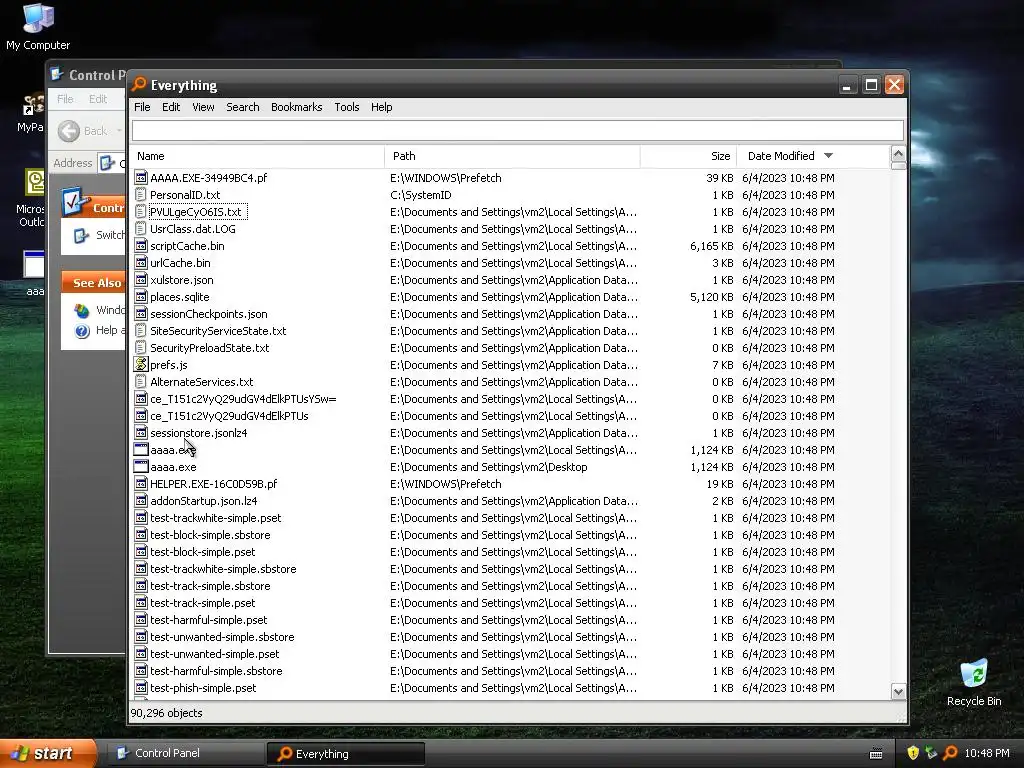Select test-track-simple.sbstore file name

pos(210,586)
